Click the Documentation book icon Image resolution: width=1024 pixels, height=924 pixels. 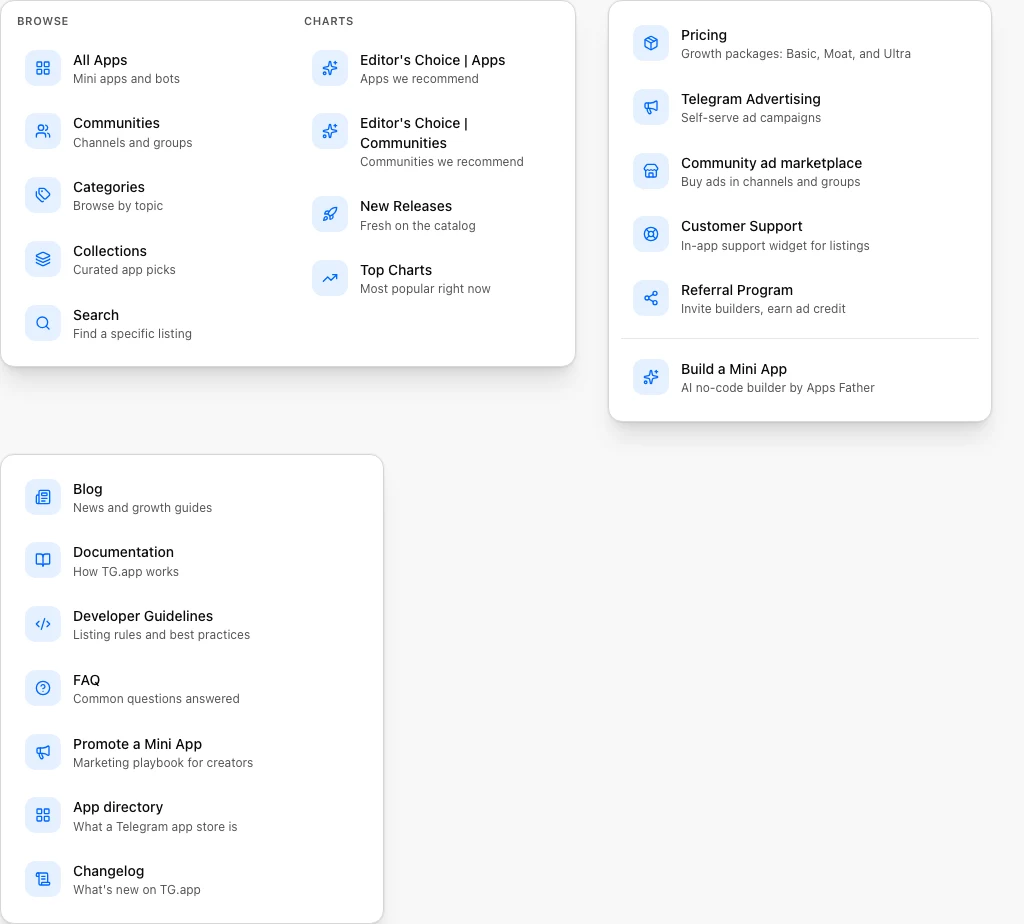pos(43,560)
